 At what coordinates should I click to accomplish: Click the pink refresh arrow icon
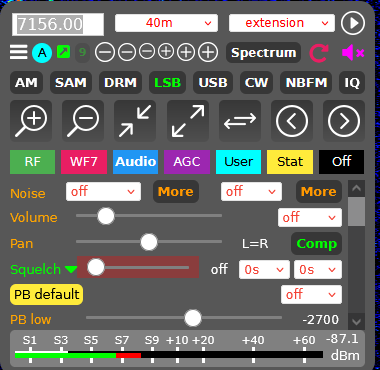319,53
